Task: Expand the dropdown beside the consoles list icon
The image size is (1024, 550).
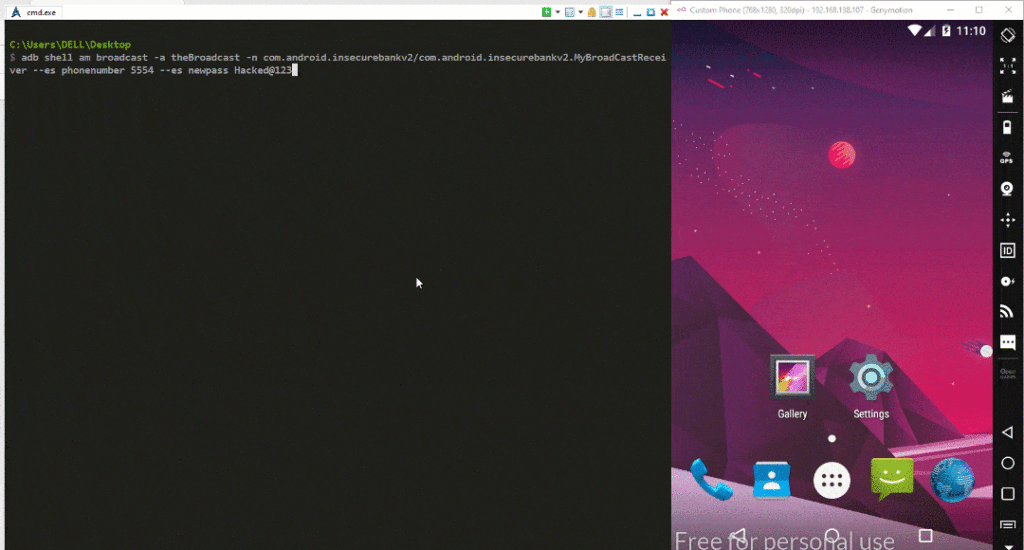Action: (x=581, y=12)
